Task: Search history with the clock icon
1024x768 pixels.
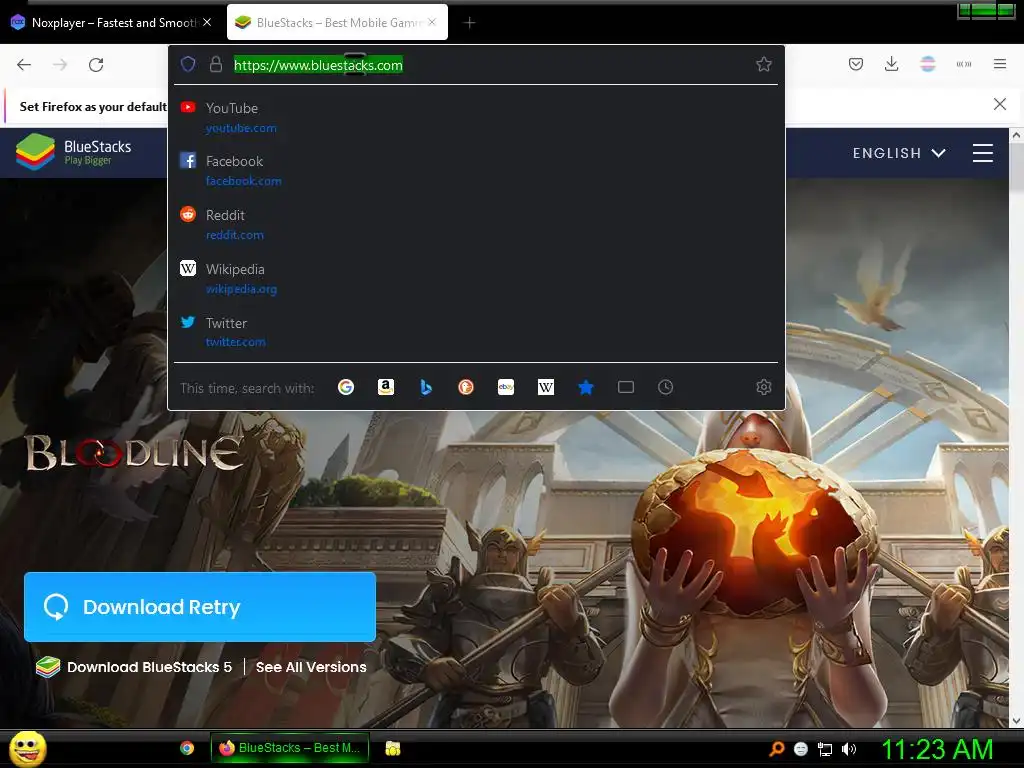Action: [665, 387]
